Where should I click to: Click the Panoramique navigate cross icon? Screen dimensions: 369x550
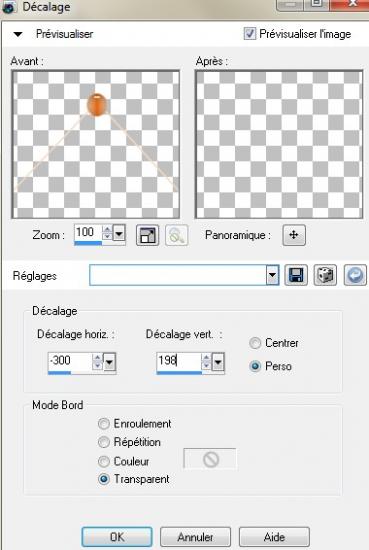294,235
